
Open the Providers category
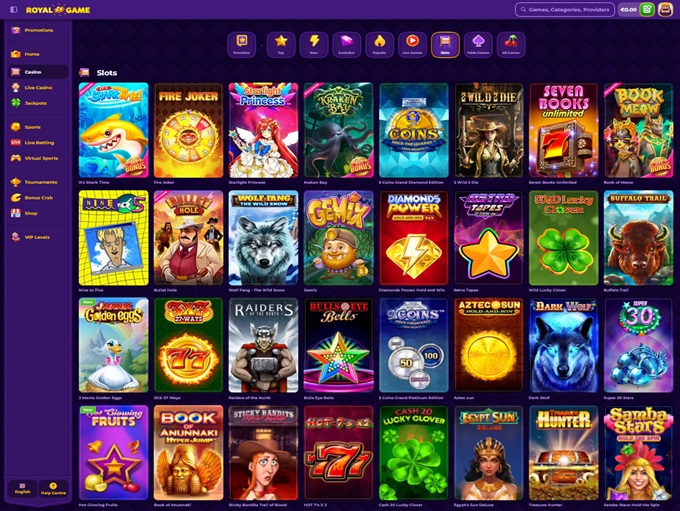[242, 45]
